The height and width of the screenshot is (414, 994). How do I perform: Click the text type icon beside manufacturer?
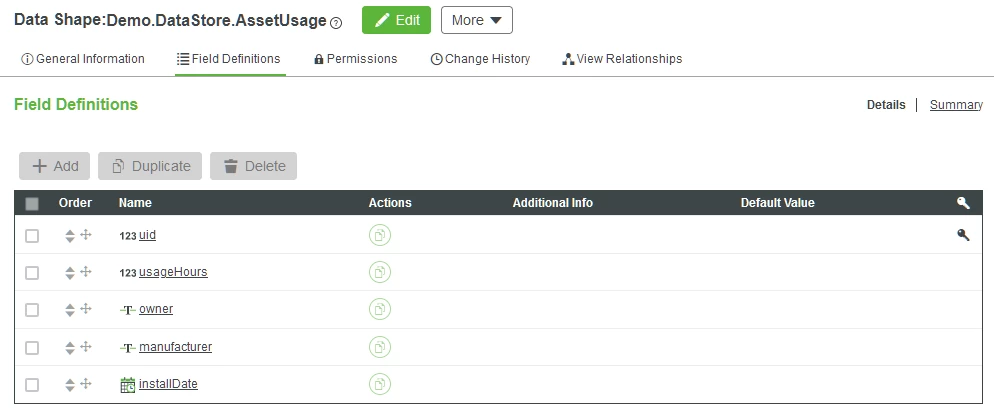[127, 348]
